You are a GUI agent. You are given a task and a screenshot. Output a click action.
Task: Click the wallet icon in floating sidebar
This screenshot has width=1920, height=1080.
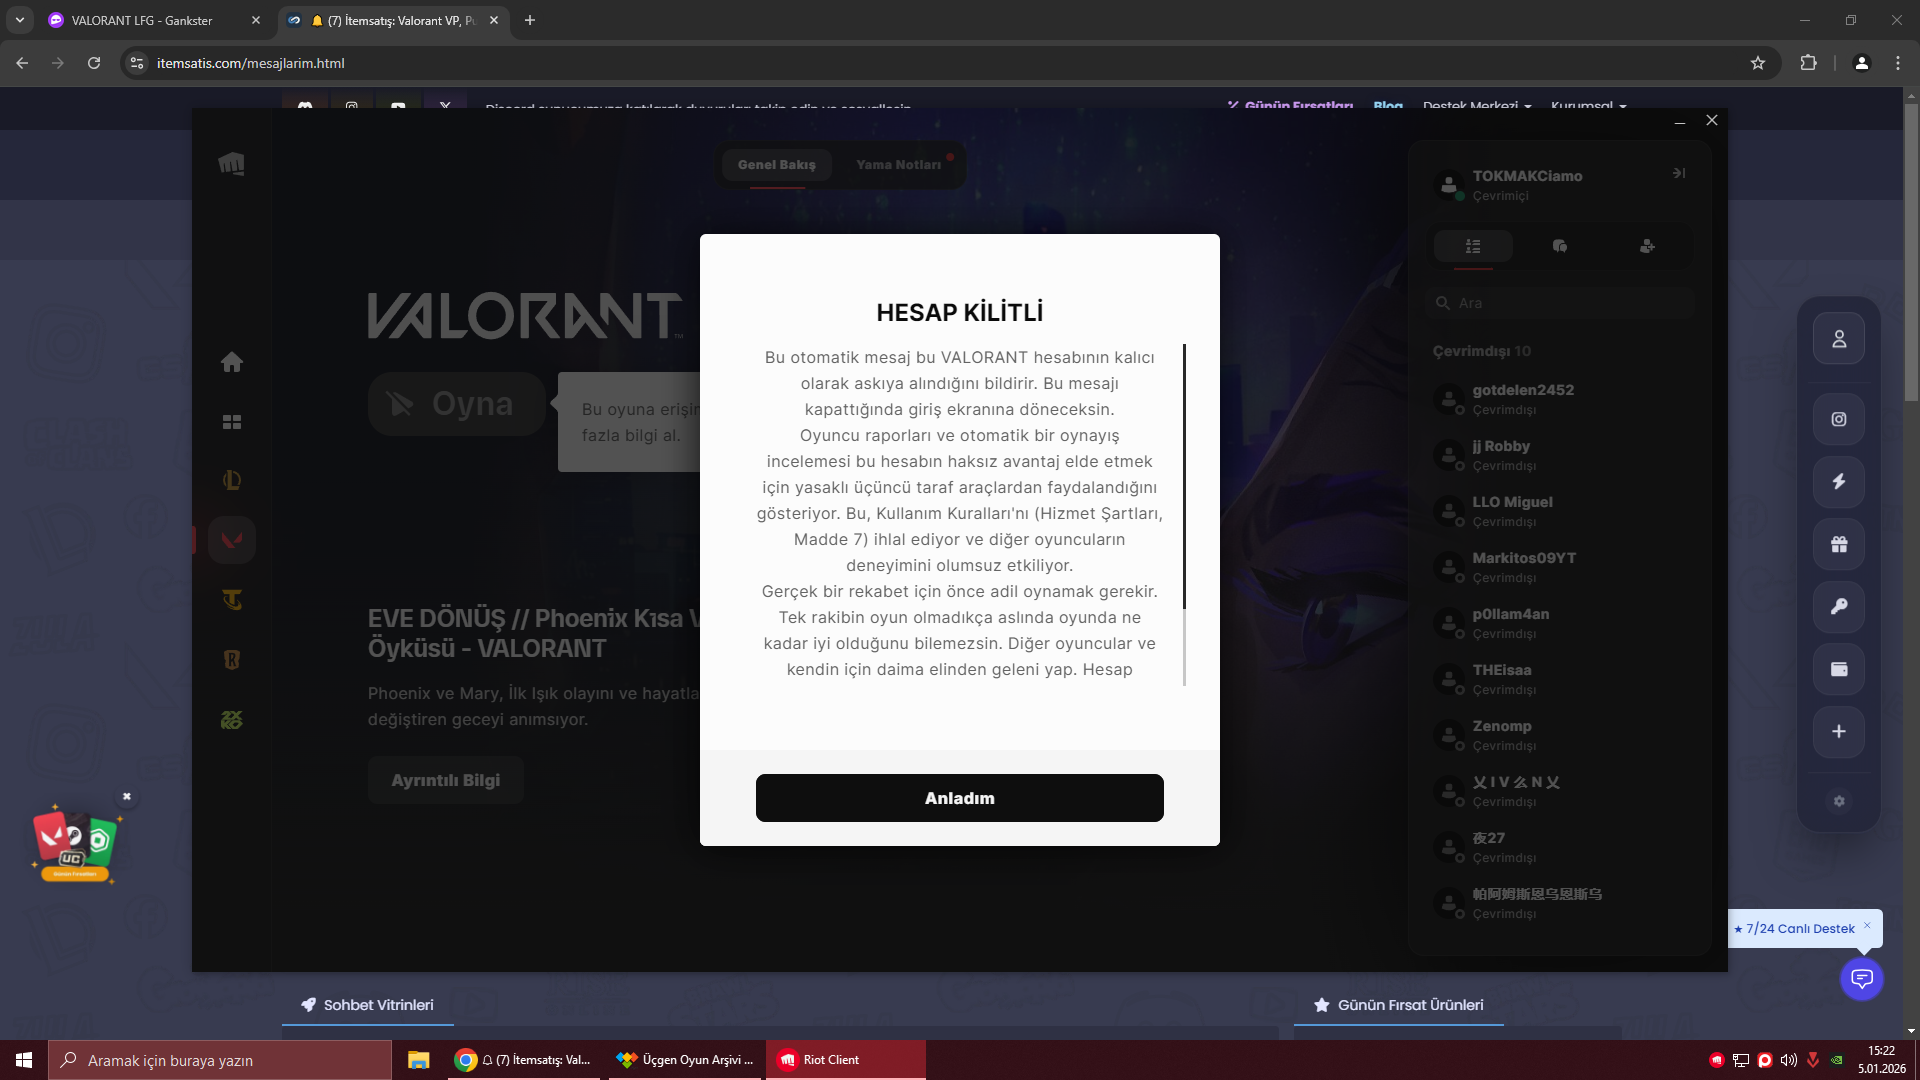(1839, 669)
